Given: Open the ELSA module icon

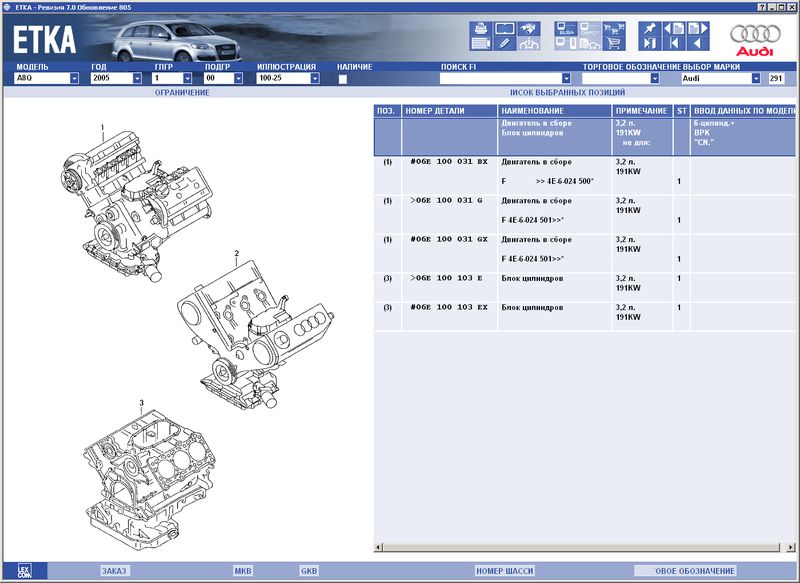Looking at the screenshot, I should point(567,28).
